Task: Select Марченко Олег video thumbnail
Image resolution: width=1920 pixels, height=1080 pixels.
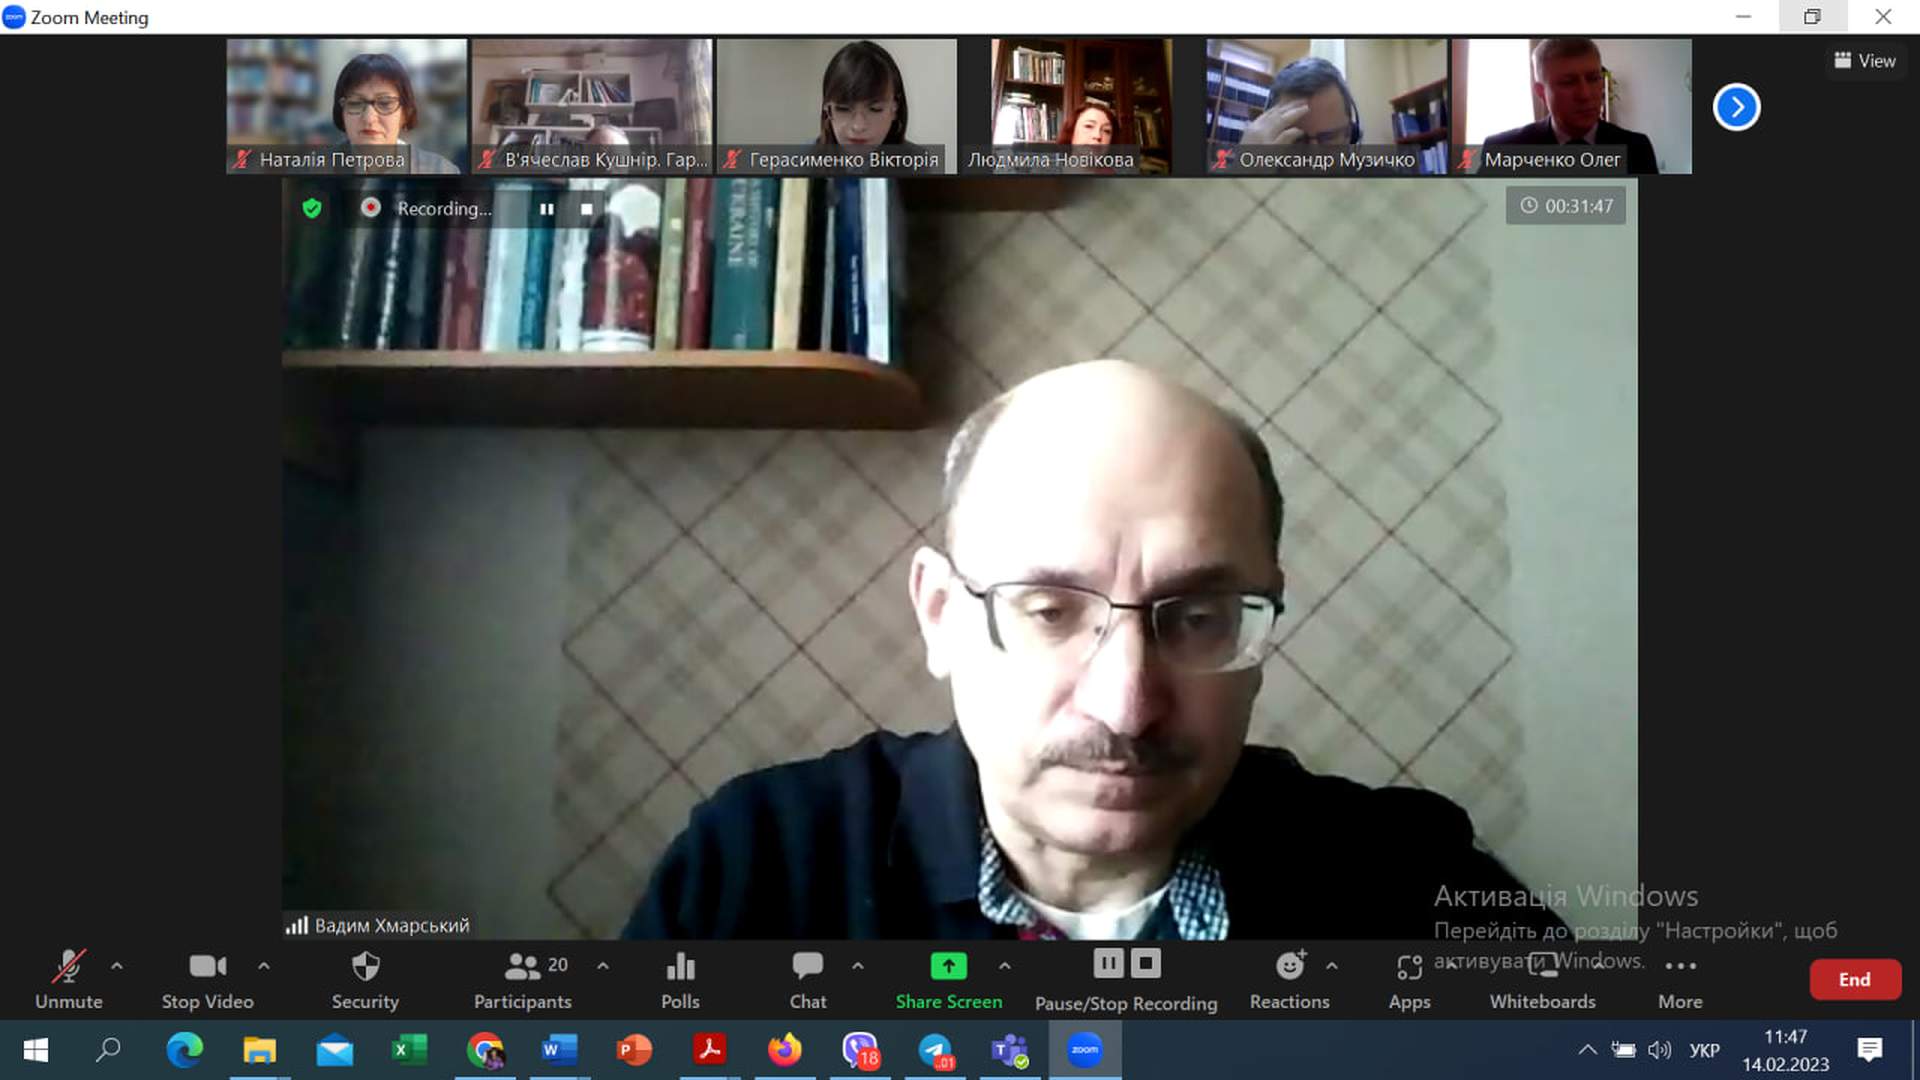Action: click(1572, 106)
